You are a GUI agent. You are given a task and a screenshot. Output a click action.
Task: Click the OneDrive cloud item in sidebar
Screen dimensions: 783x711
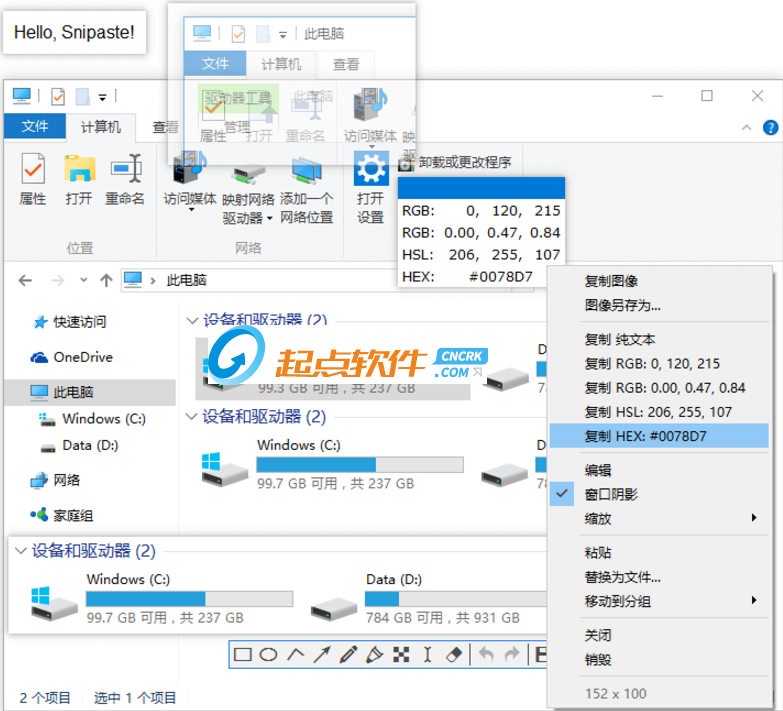click(x=71, y=357)
